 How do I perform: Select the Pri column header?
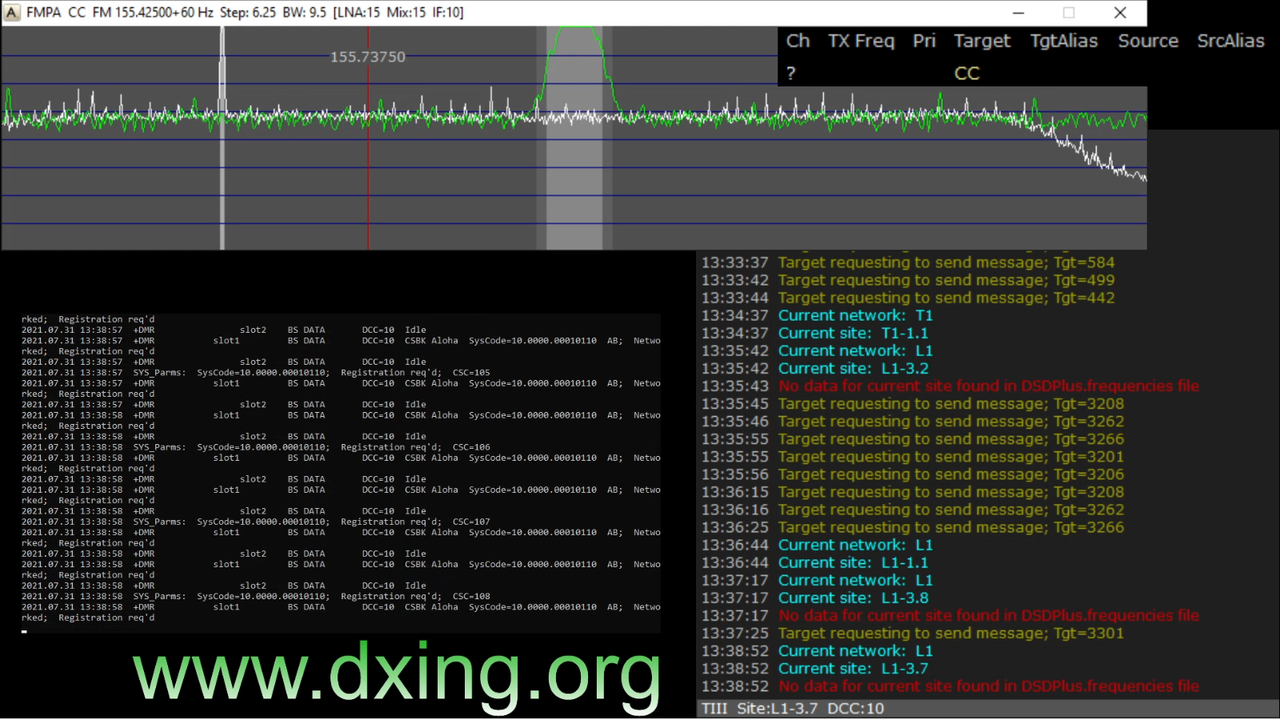click(924, 41)
